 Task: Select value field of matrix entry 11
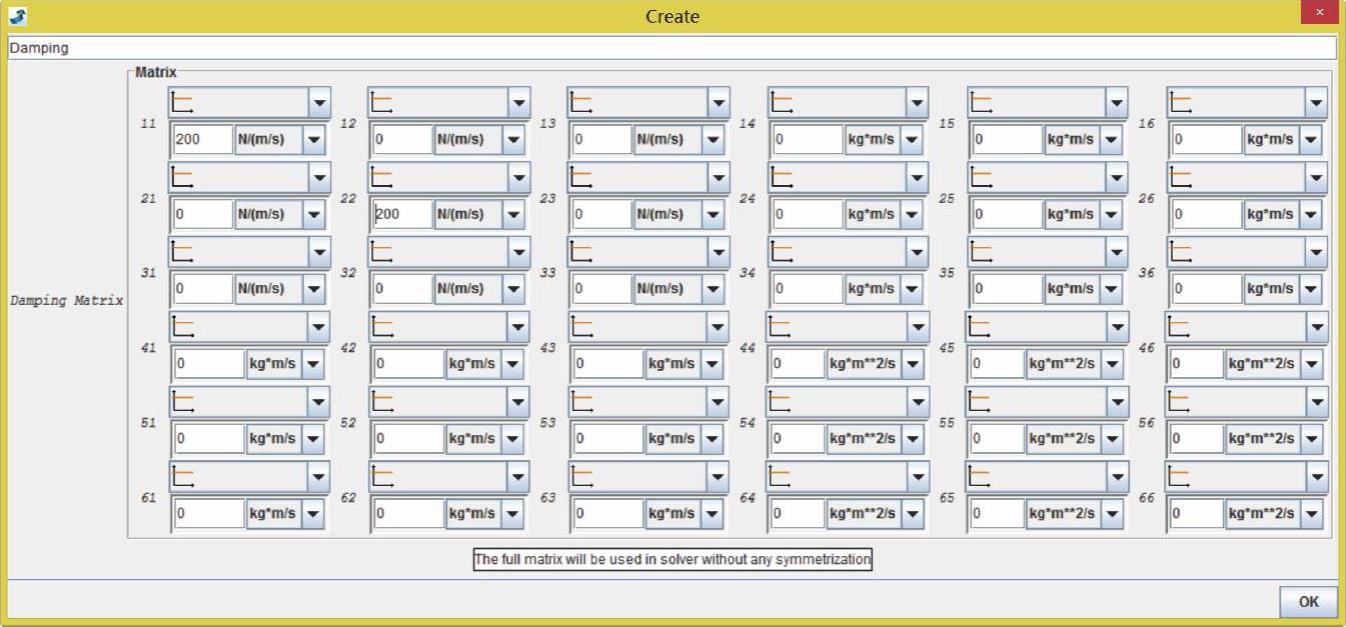(203, 140)
